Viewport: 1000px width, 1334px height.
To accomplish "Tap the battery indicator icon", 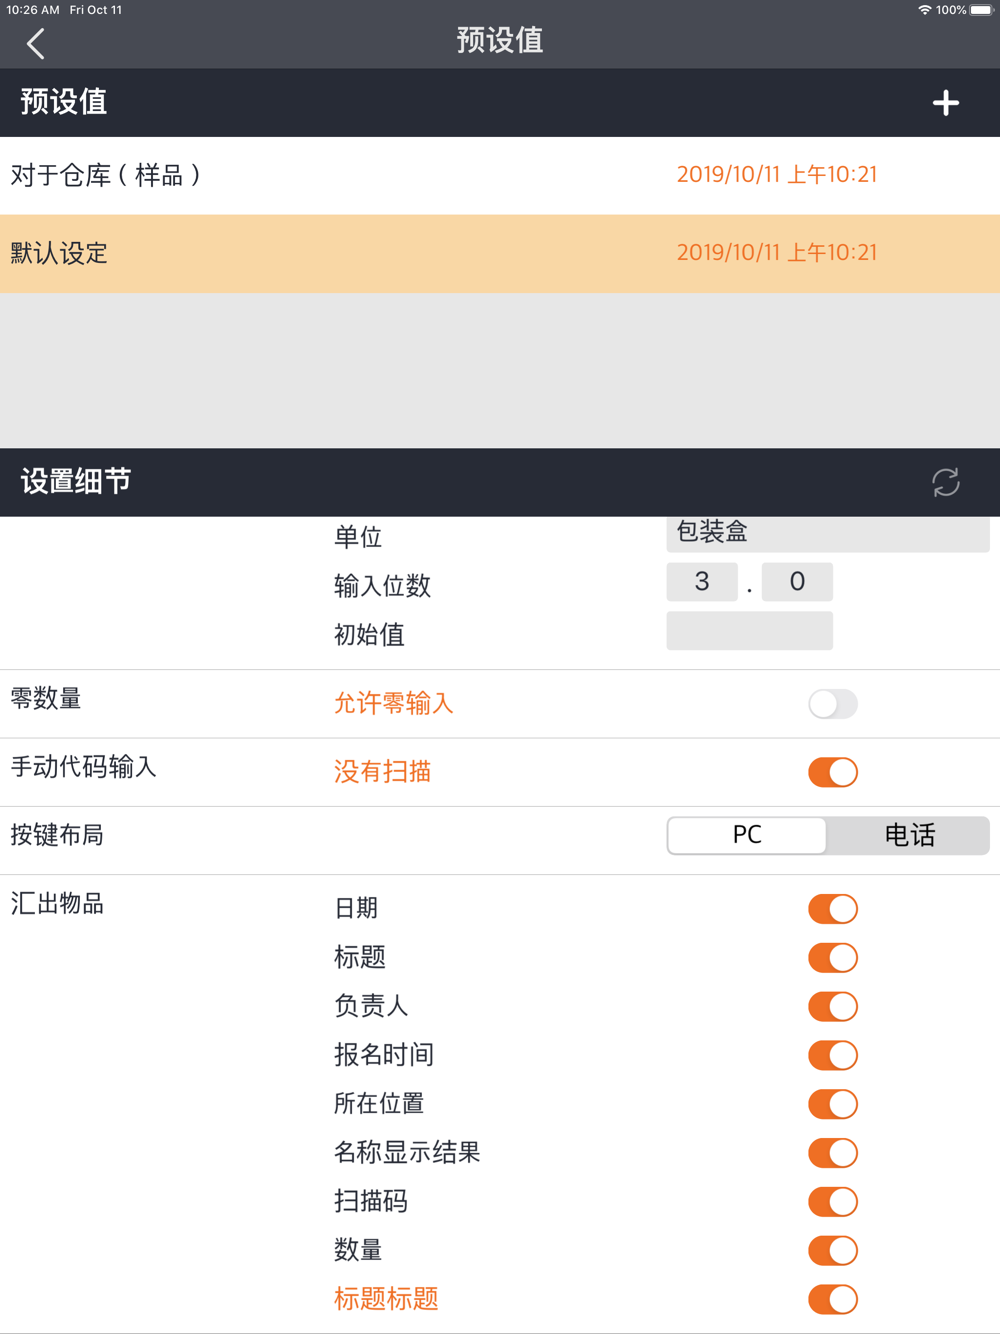I will (981, 10).
